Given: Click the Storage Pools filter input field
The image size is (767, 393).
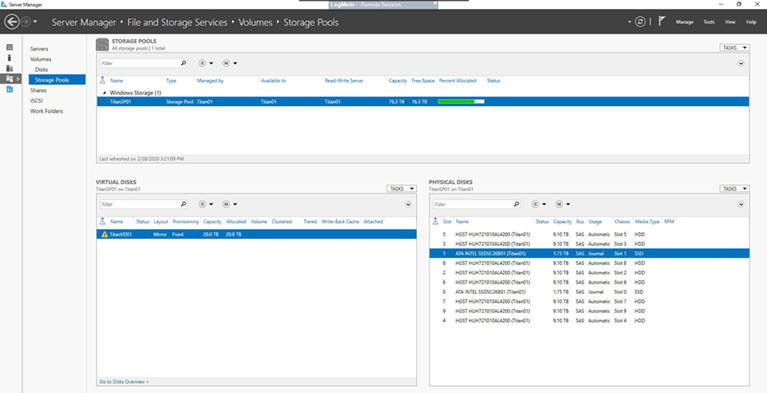Looking at the screenshot, I should 139,63.
